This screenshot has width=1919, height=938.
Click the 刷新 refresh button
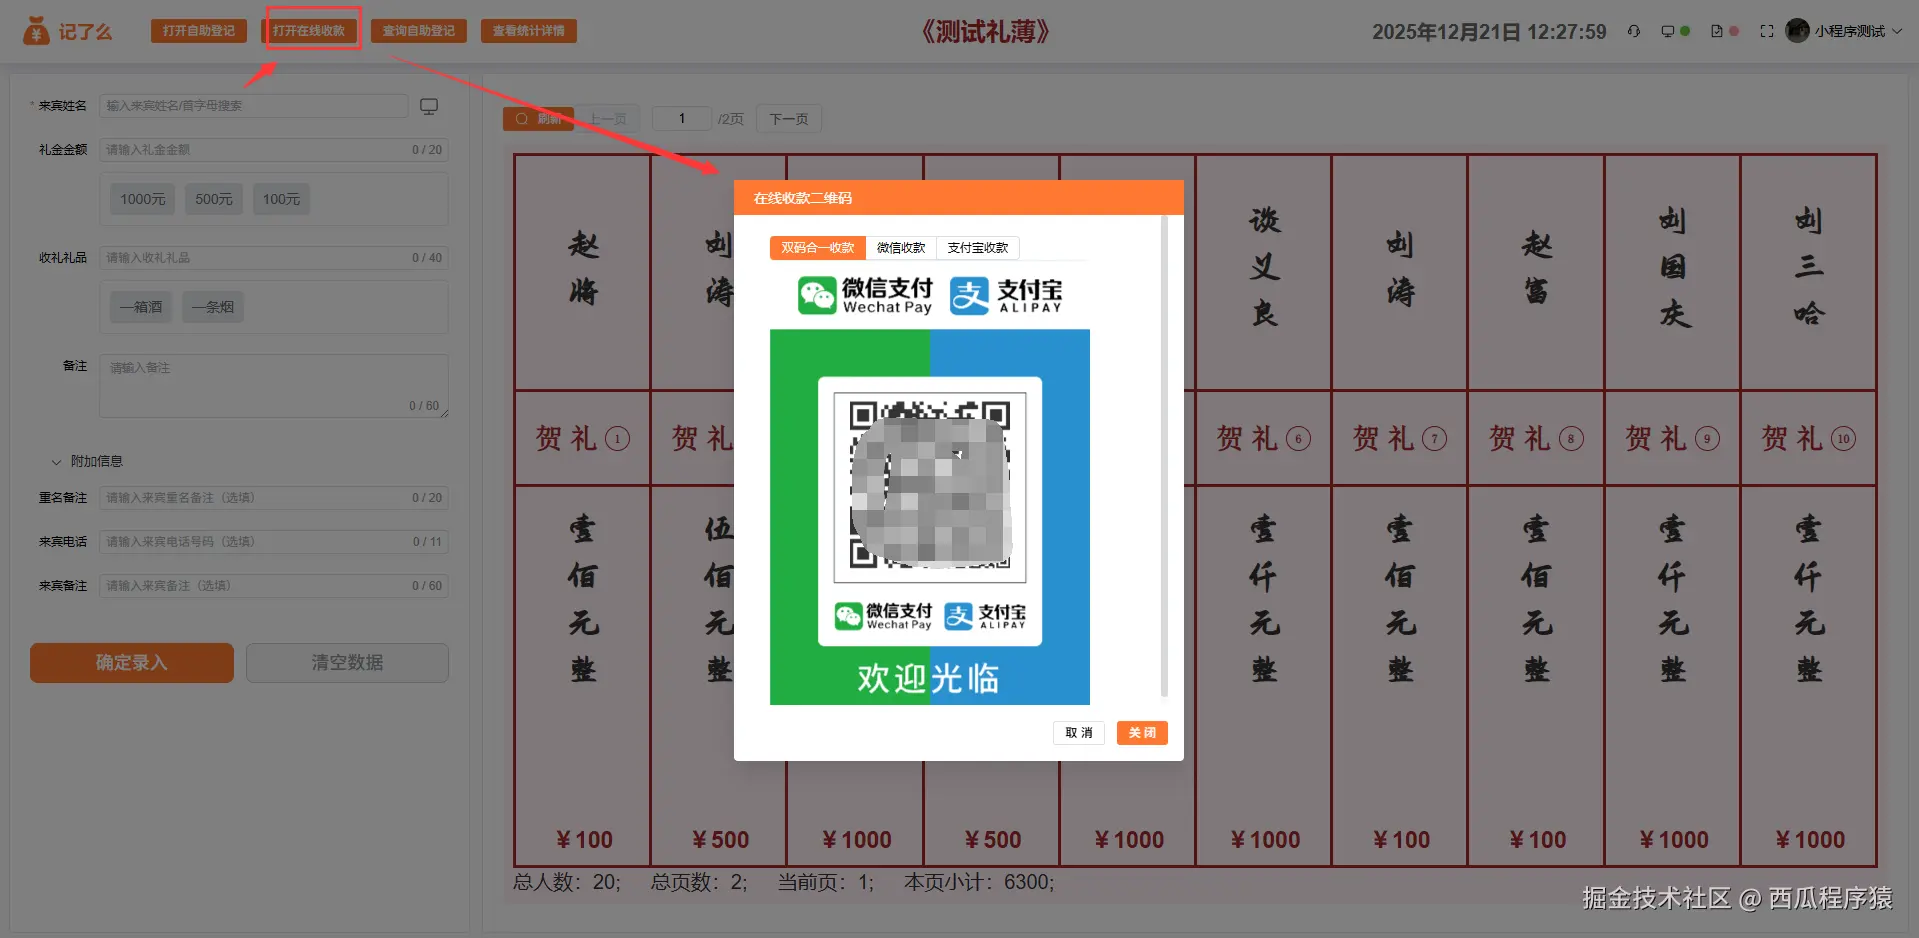click(538, 119)
